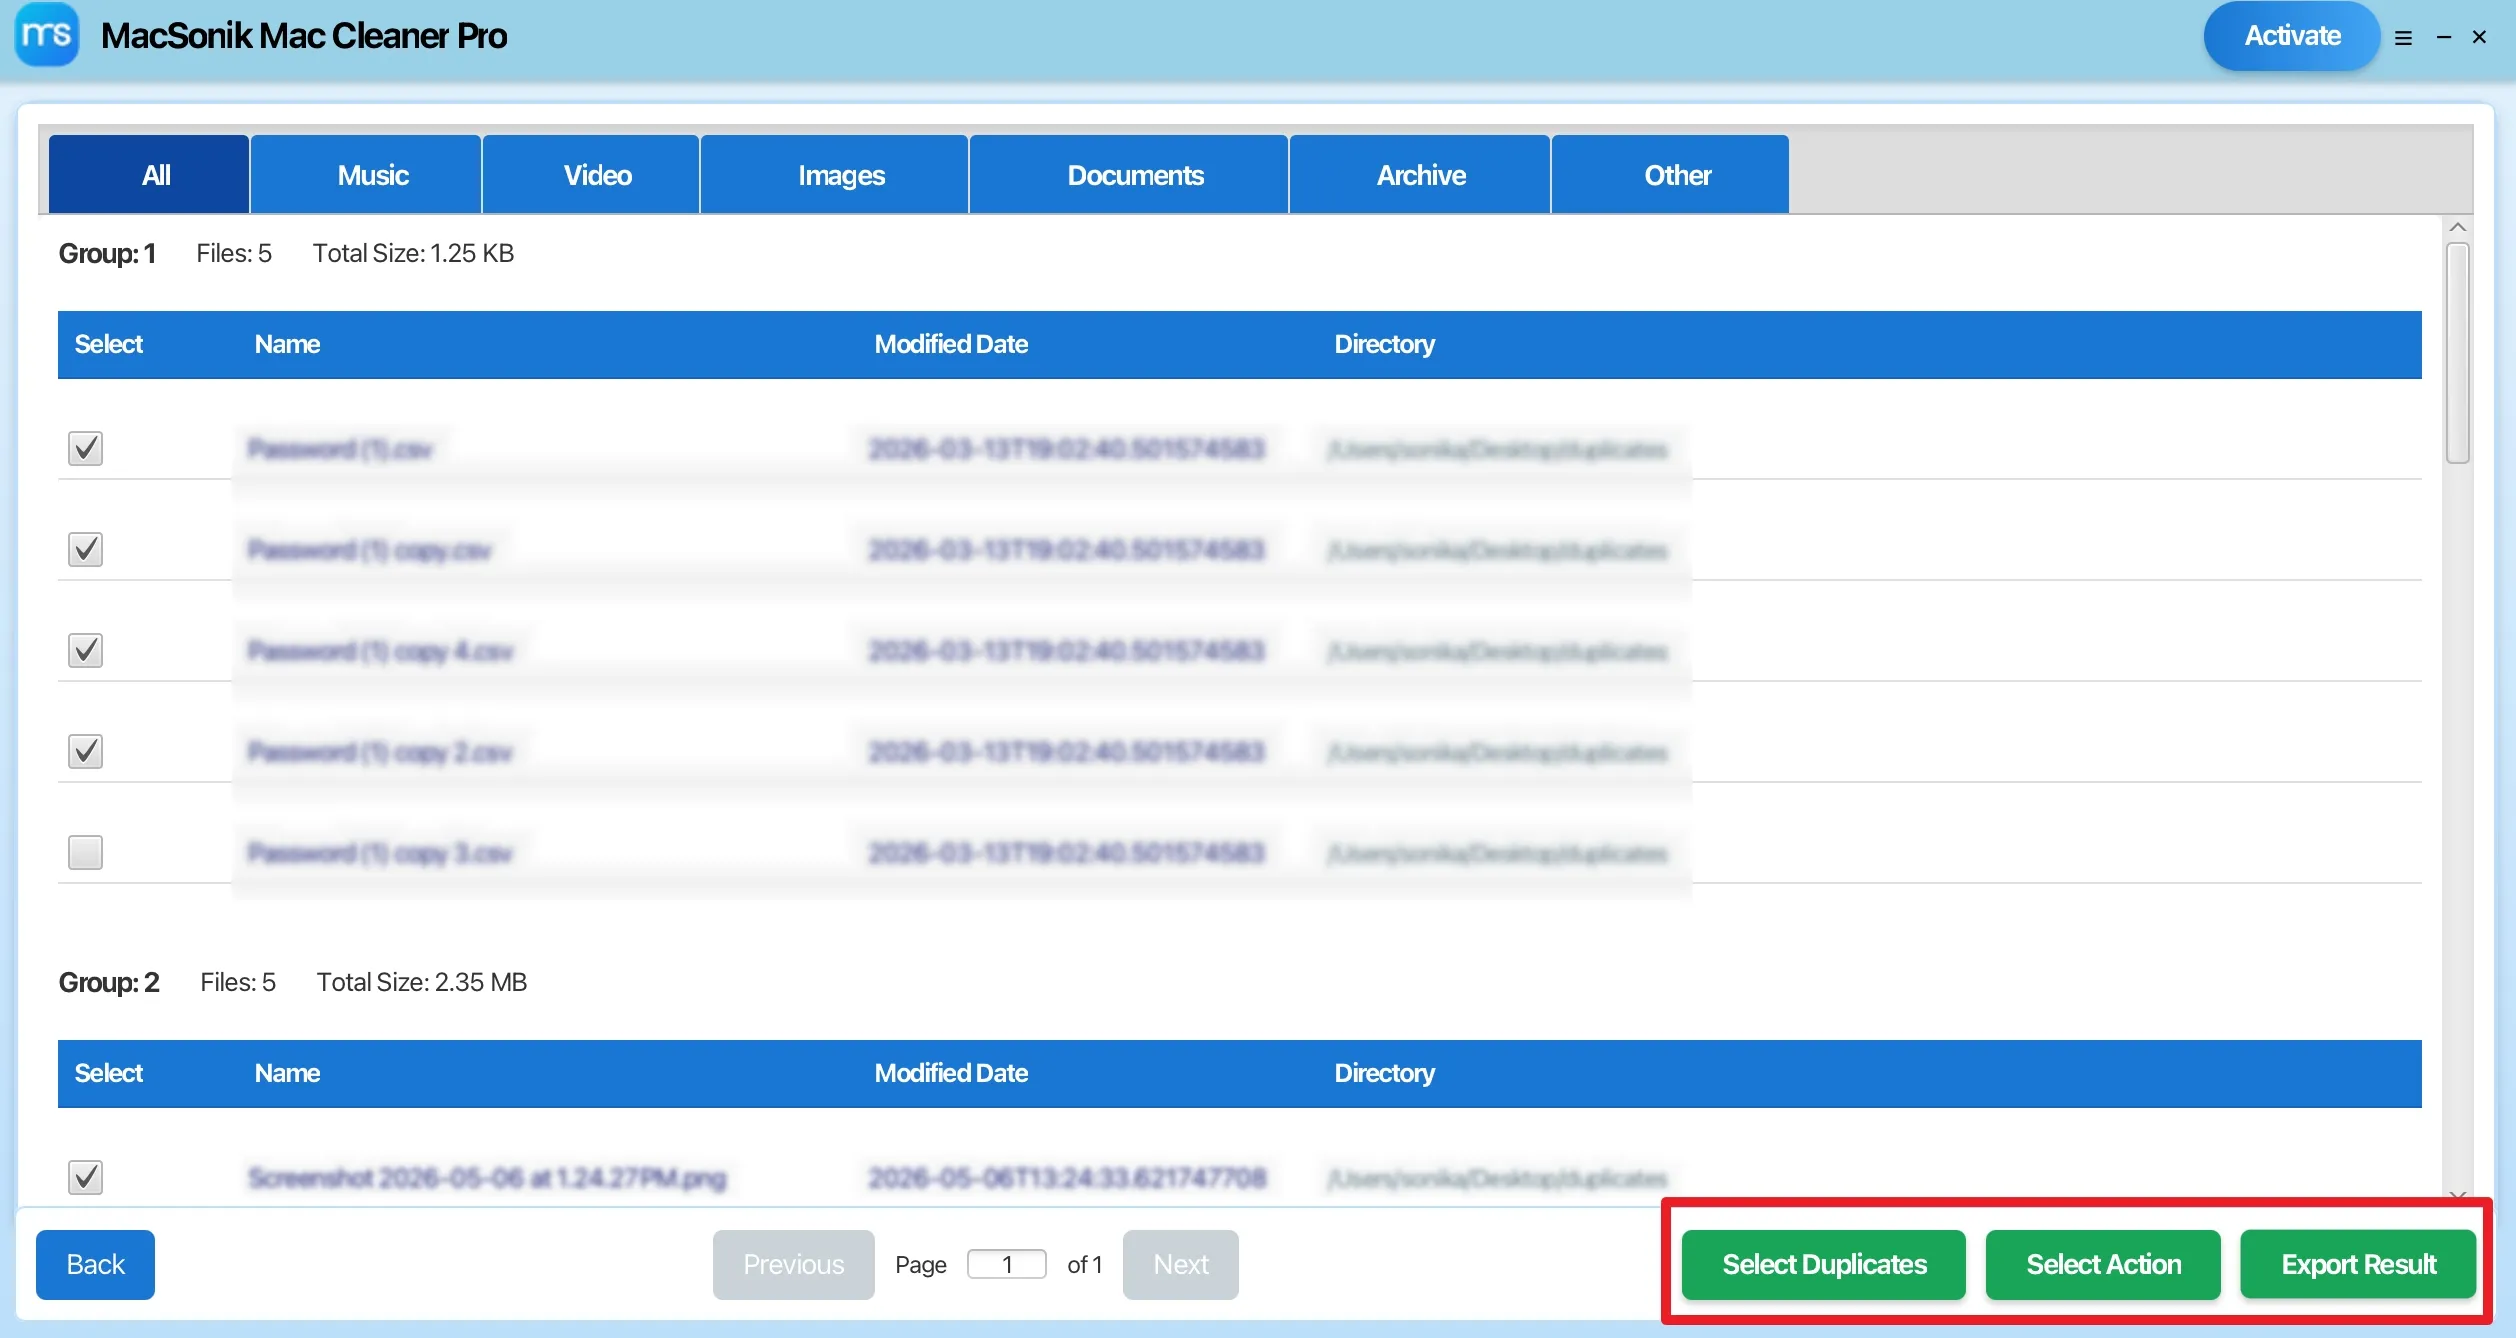Open the Video tab

pos(591,174)
